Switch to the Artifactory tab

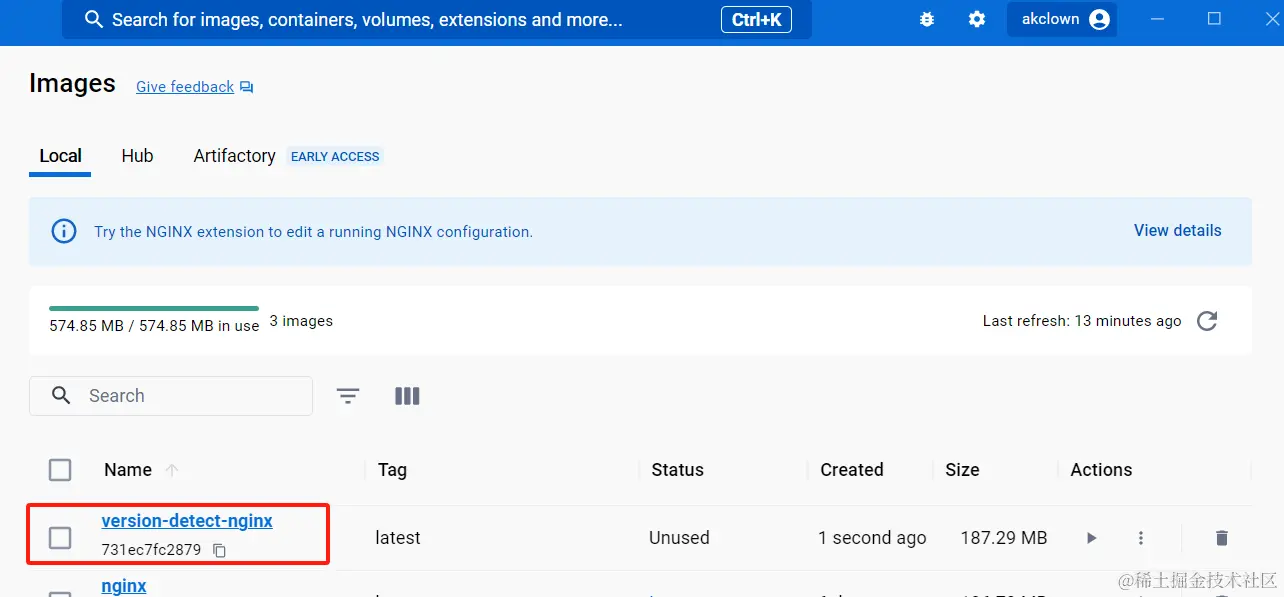[234, 156]
